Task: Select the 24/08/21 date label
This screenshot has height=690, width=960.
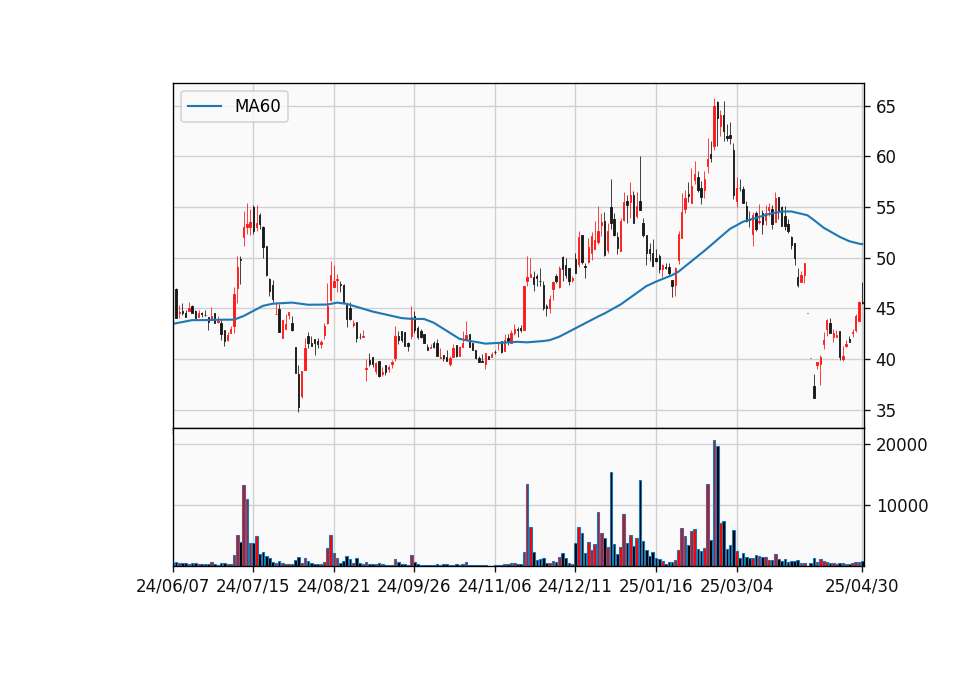Action: pyautogui.click(x=334, y=586)
